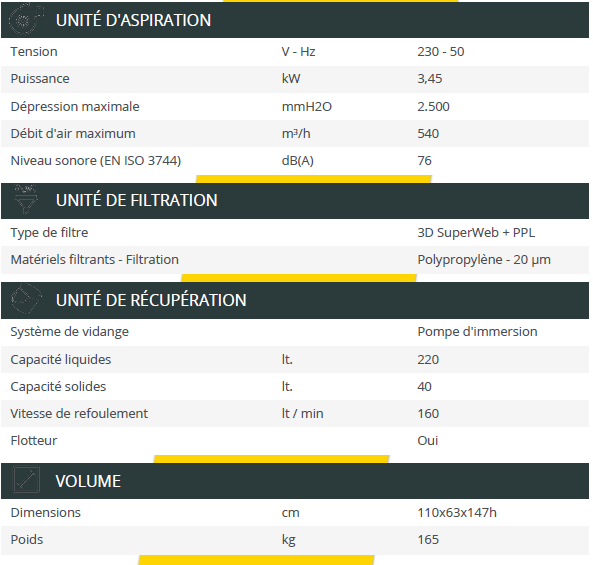
Task: Select the Capacité liquides row label
Action: [61, 360]
